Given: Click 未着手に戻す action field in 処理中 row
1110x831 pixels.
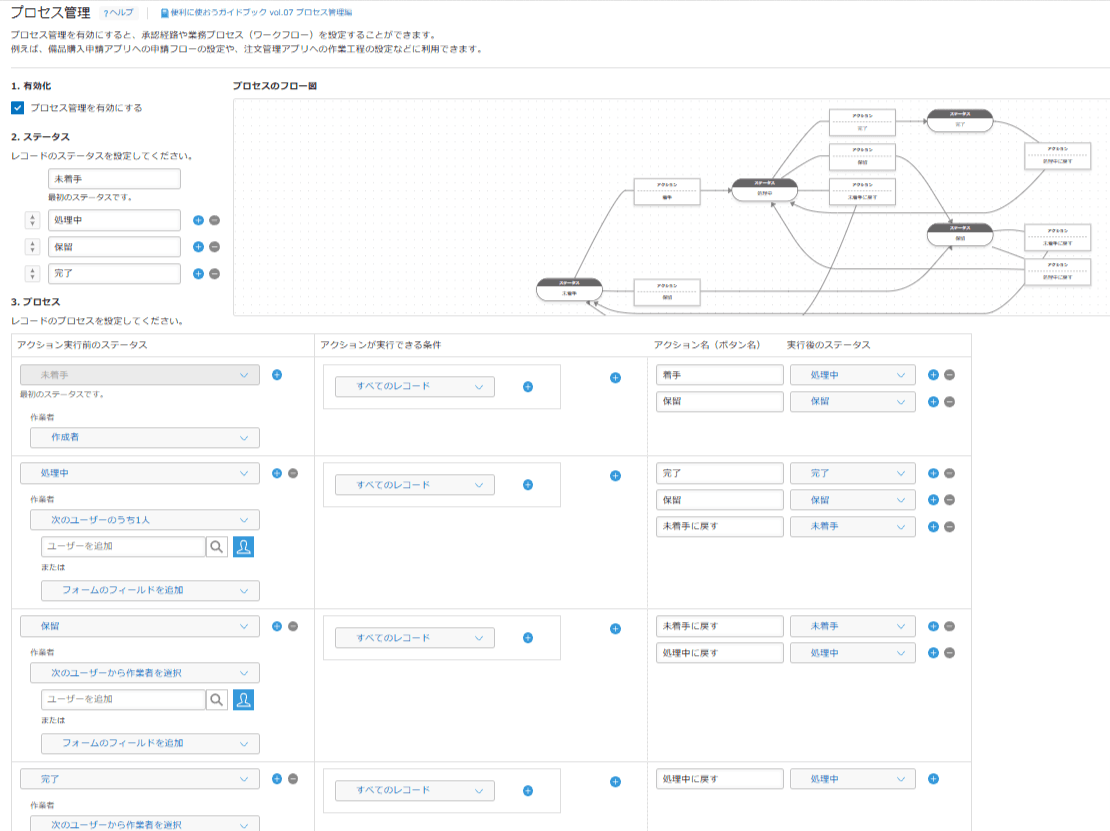Looking at the screenshot, I should pyautogui.click(x=720, y=527).
